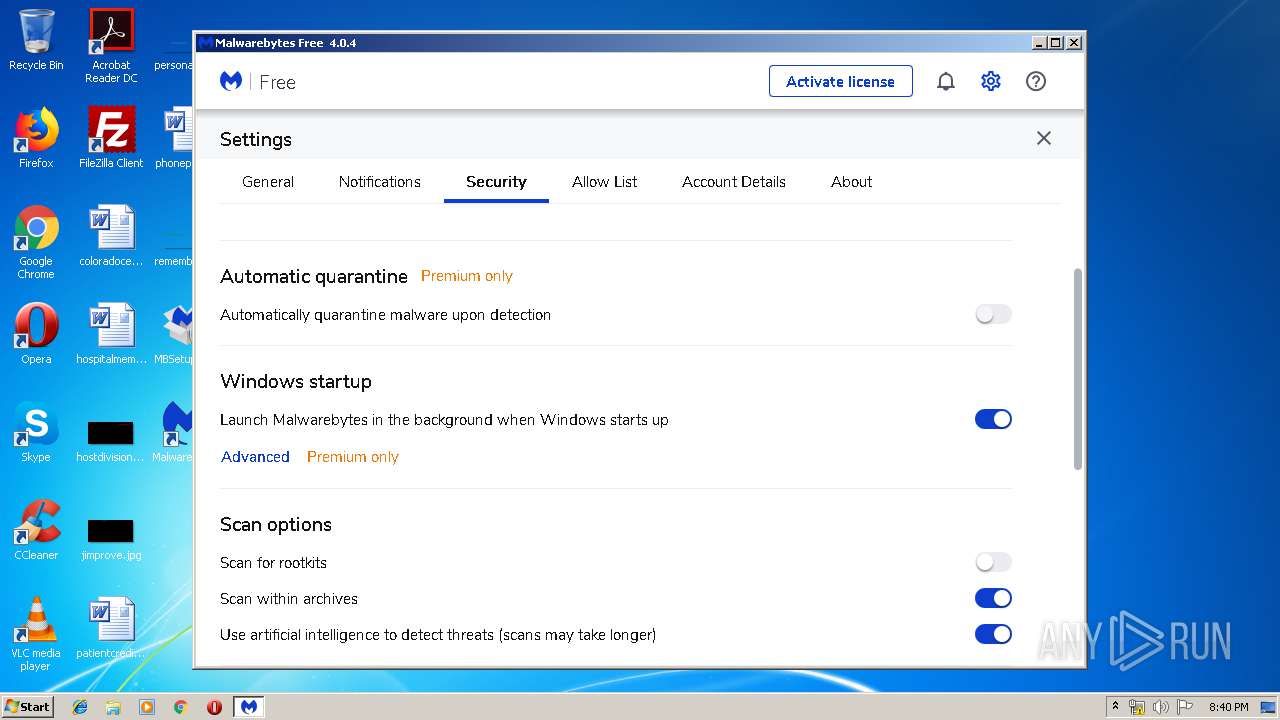Open the settings gear icon
This screenshot has width=1280, height=720.
point(990,82)
